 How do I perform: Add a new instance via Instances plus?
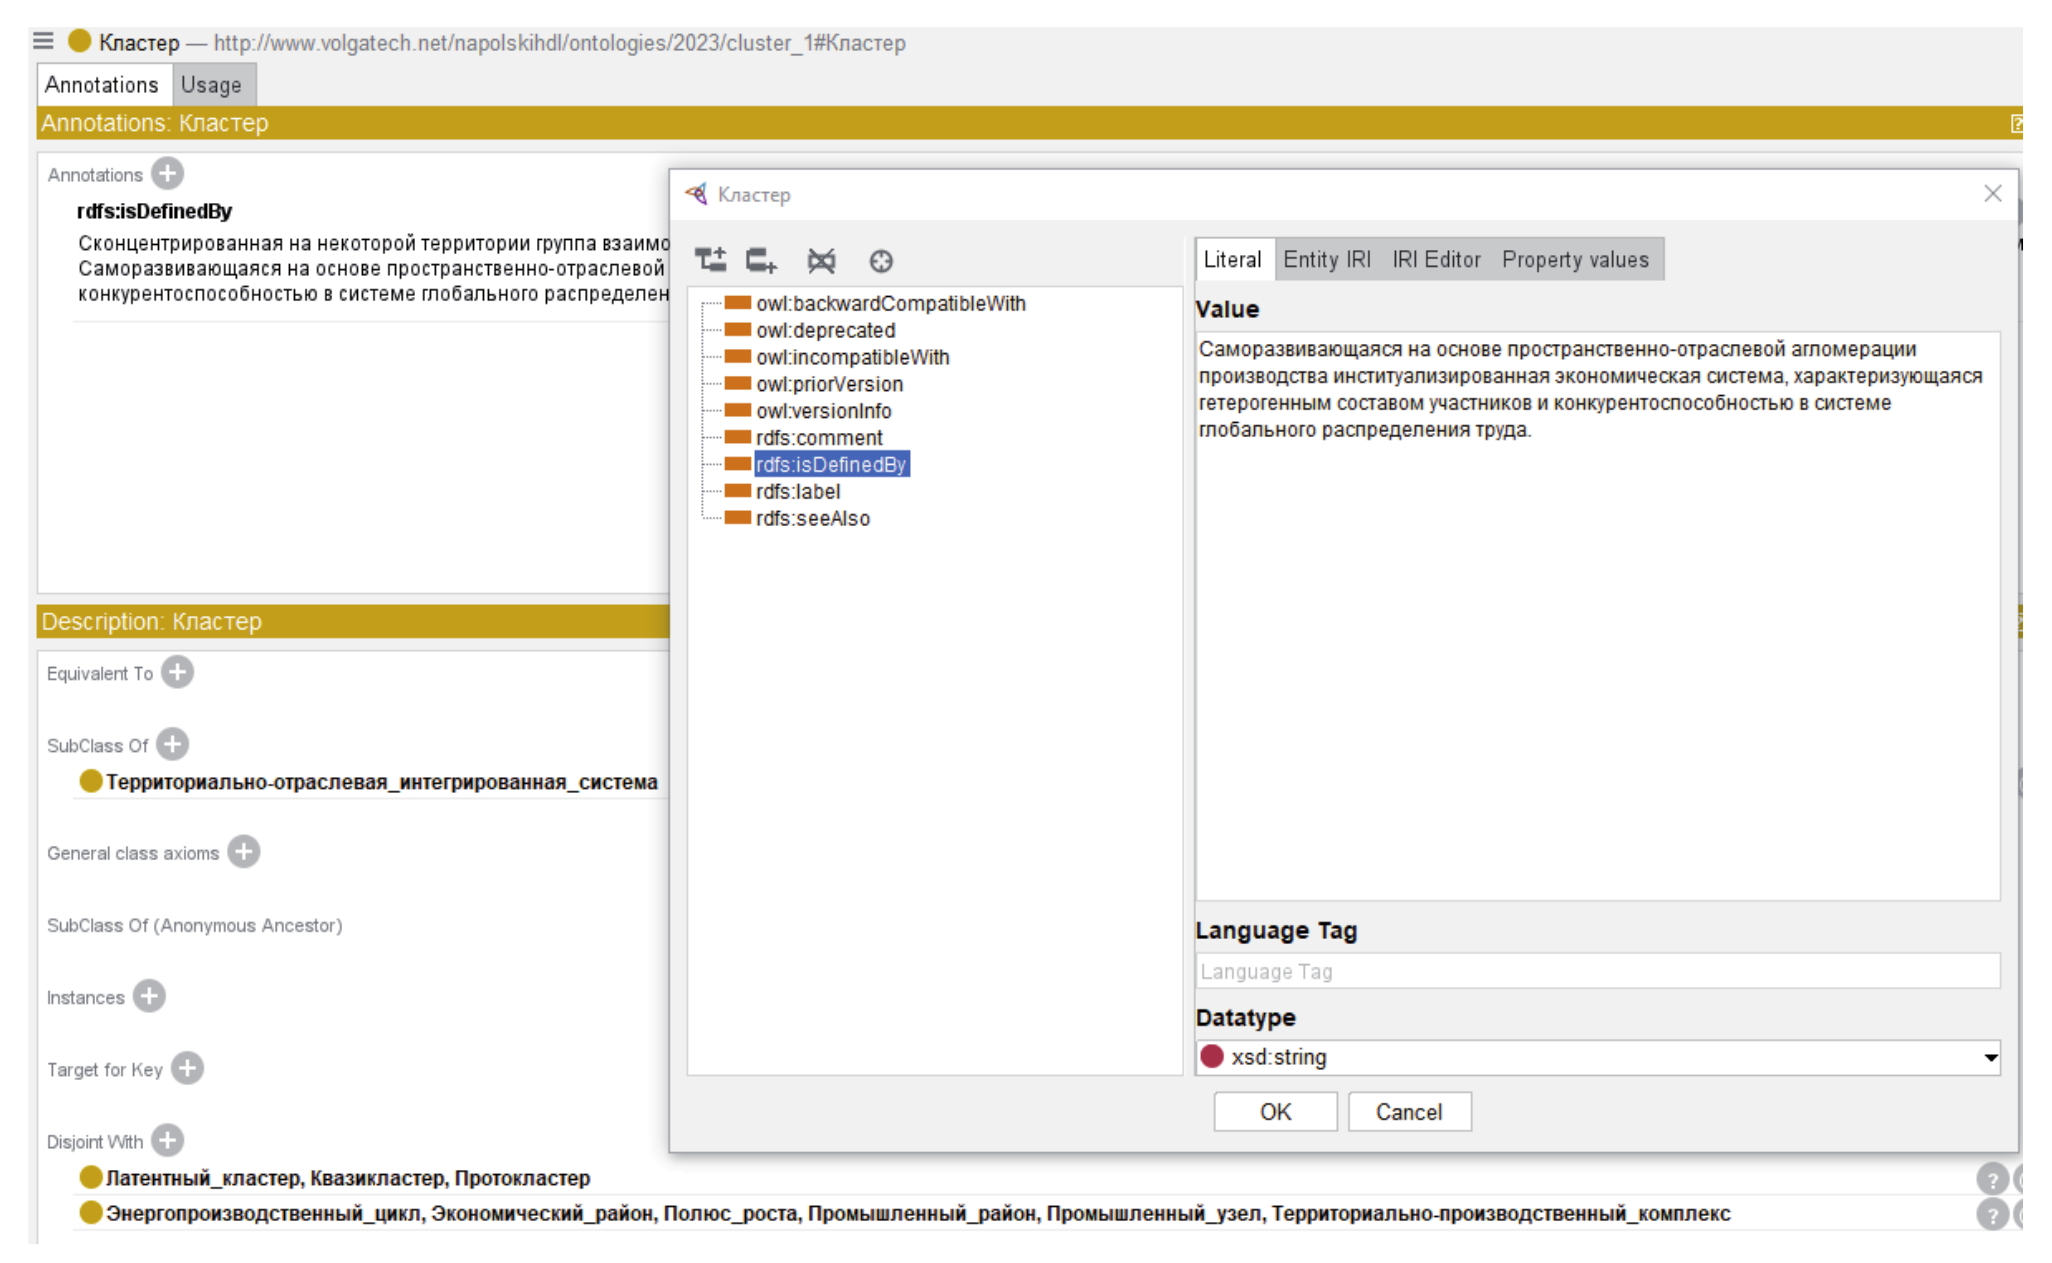coord(149,996)
